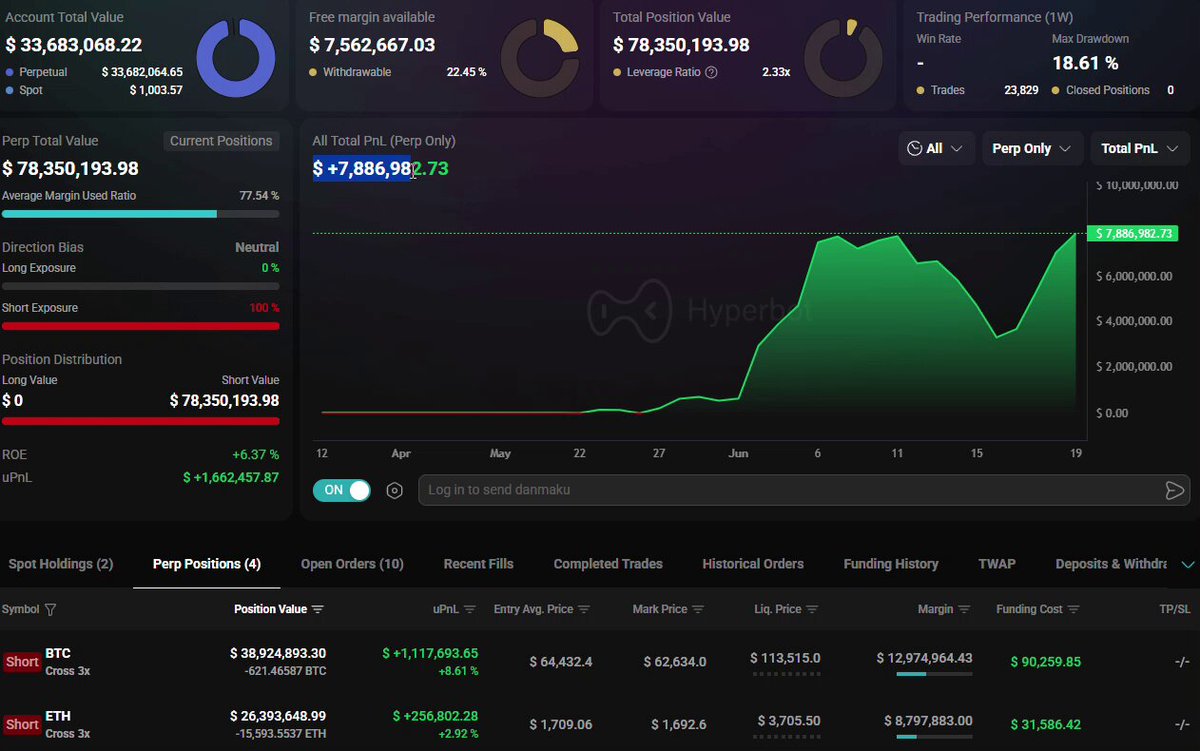Screen dimensions: 1200x751
Task: Click the ETH position value $ 26,393,648.99
Action: 278,716
